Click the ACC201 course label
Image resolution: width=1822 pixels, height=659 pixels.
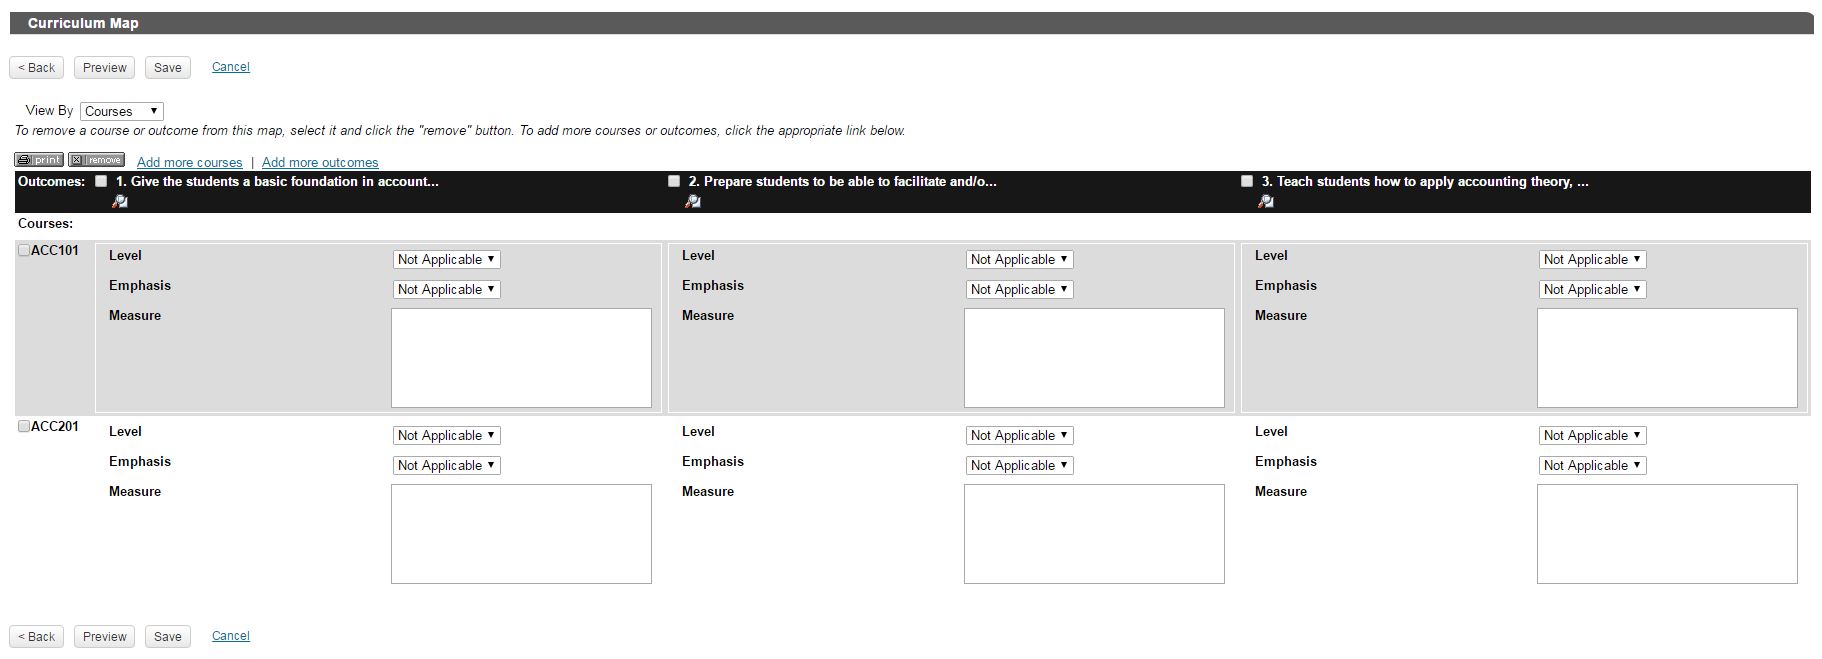click(x=55, y=426)
